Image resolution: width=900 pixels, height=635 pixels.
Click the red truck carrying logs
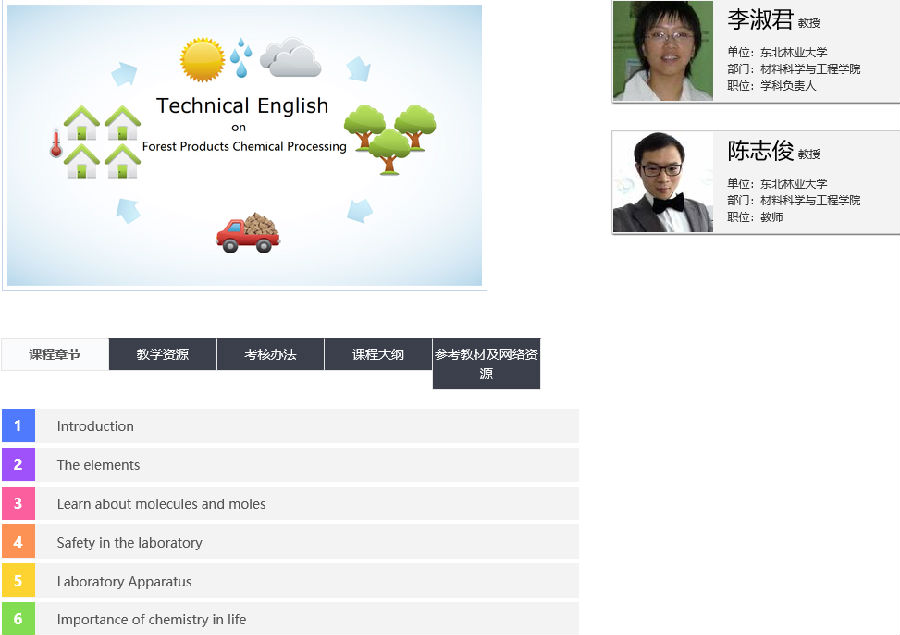pos(248,232)
